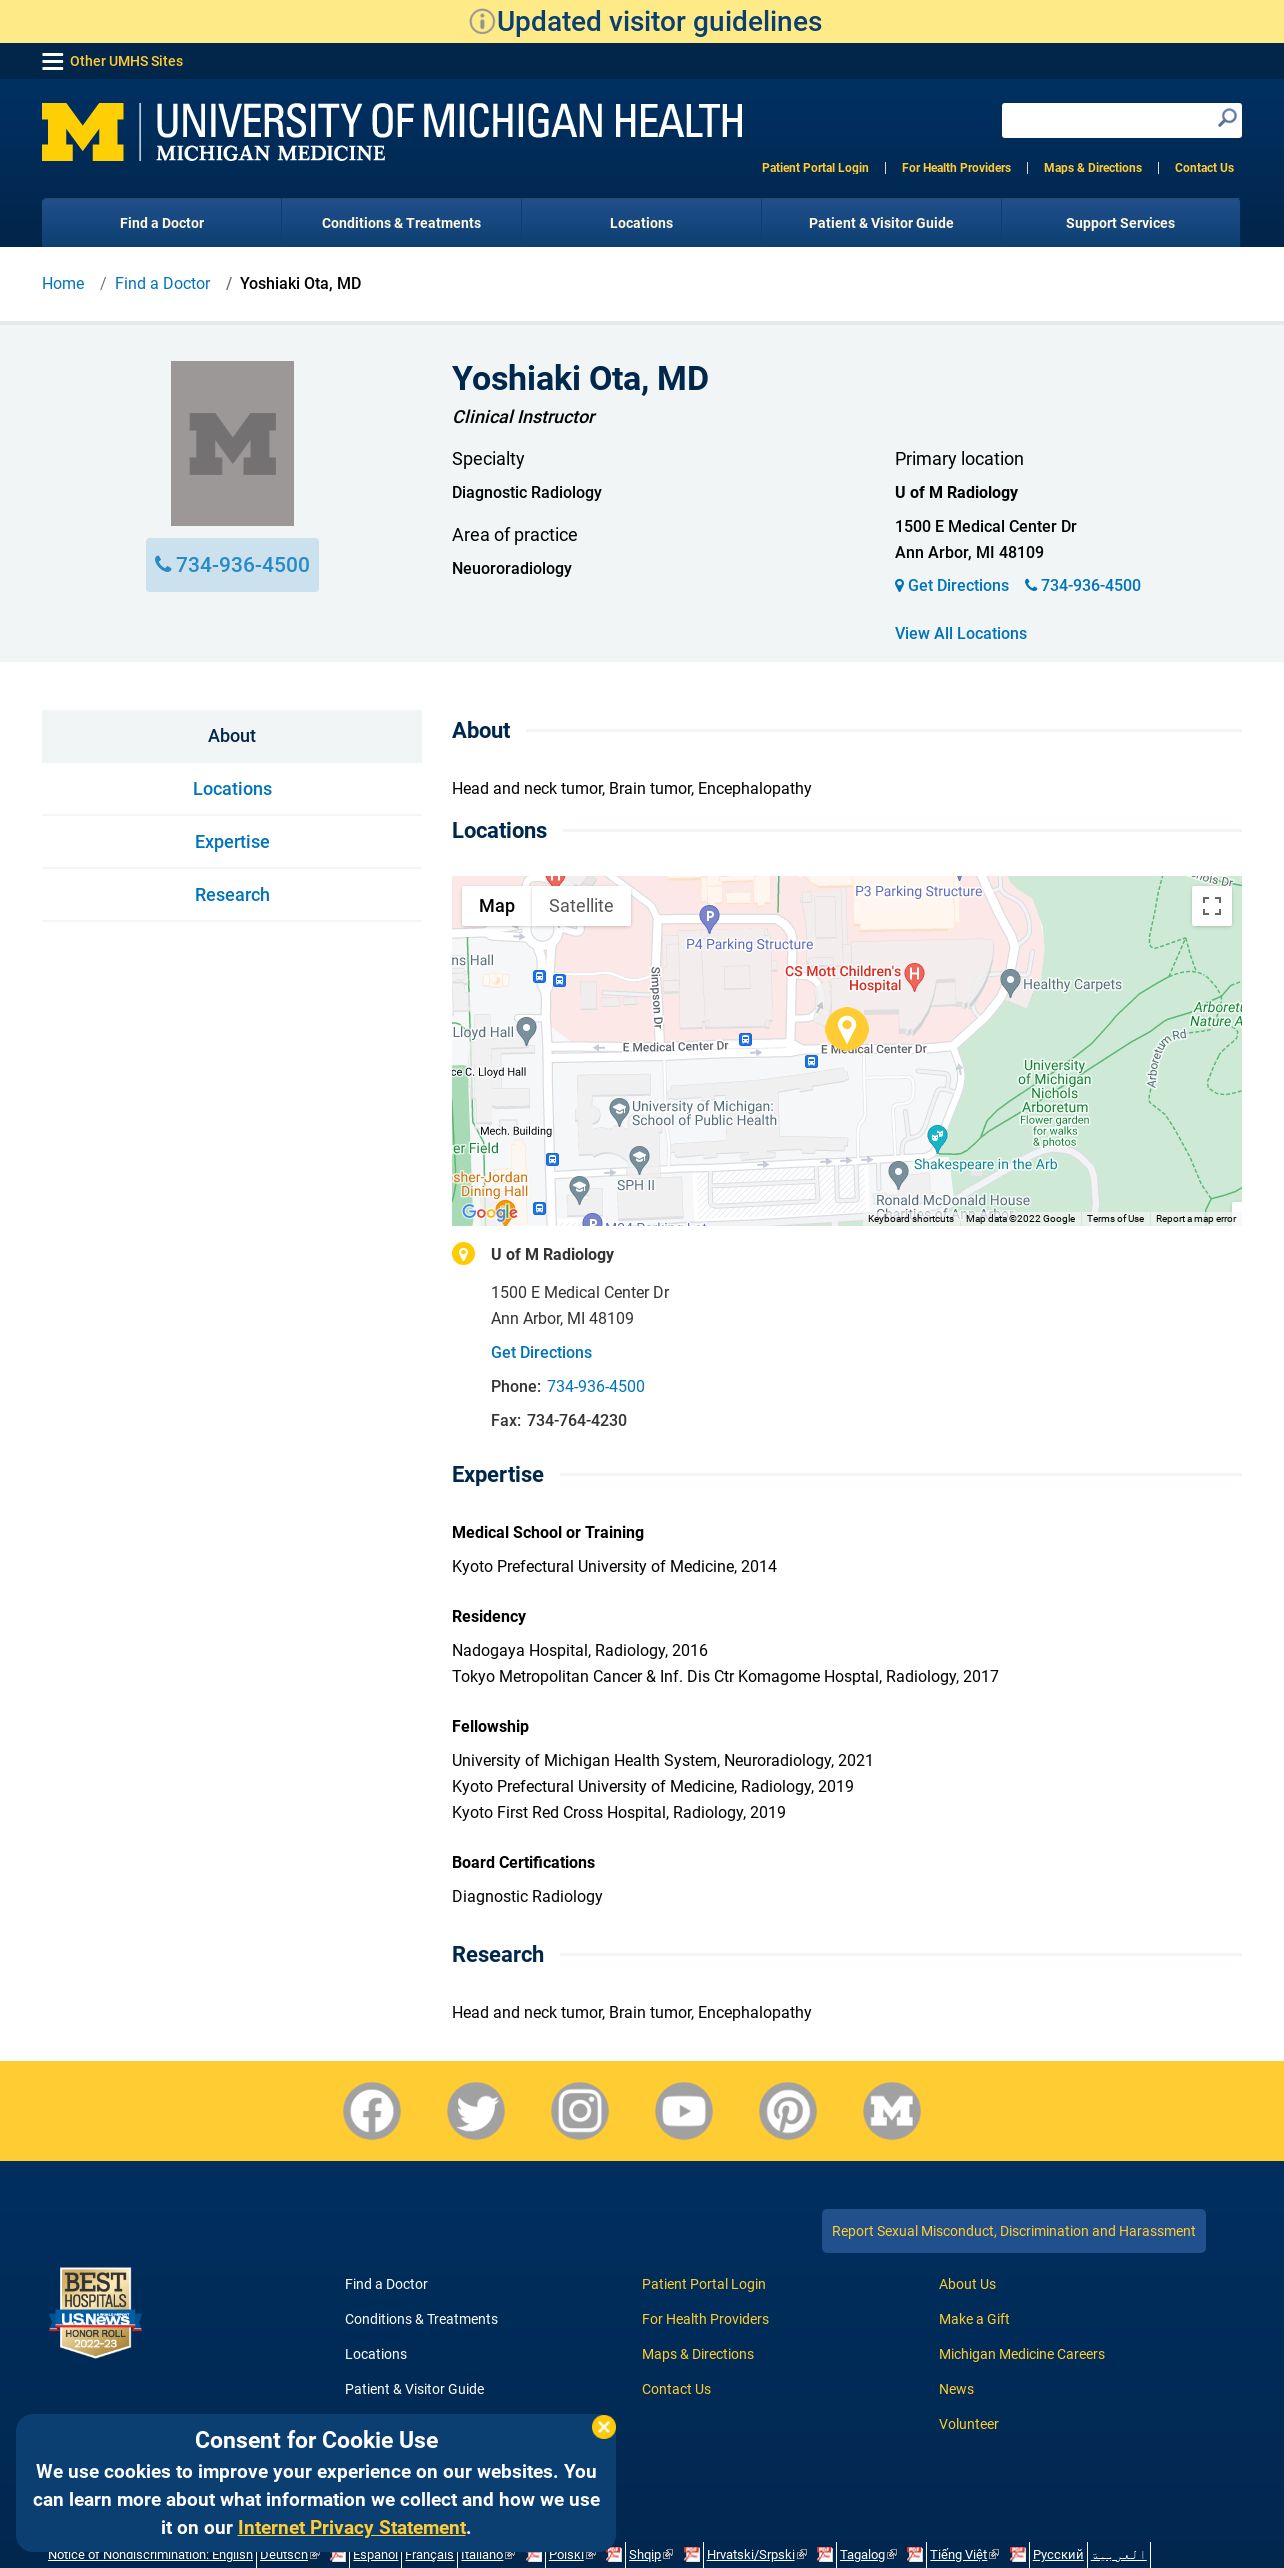
Task: Submit search with the magnifier icon
Action: [1227, 119]
